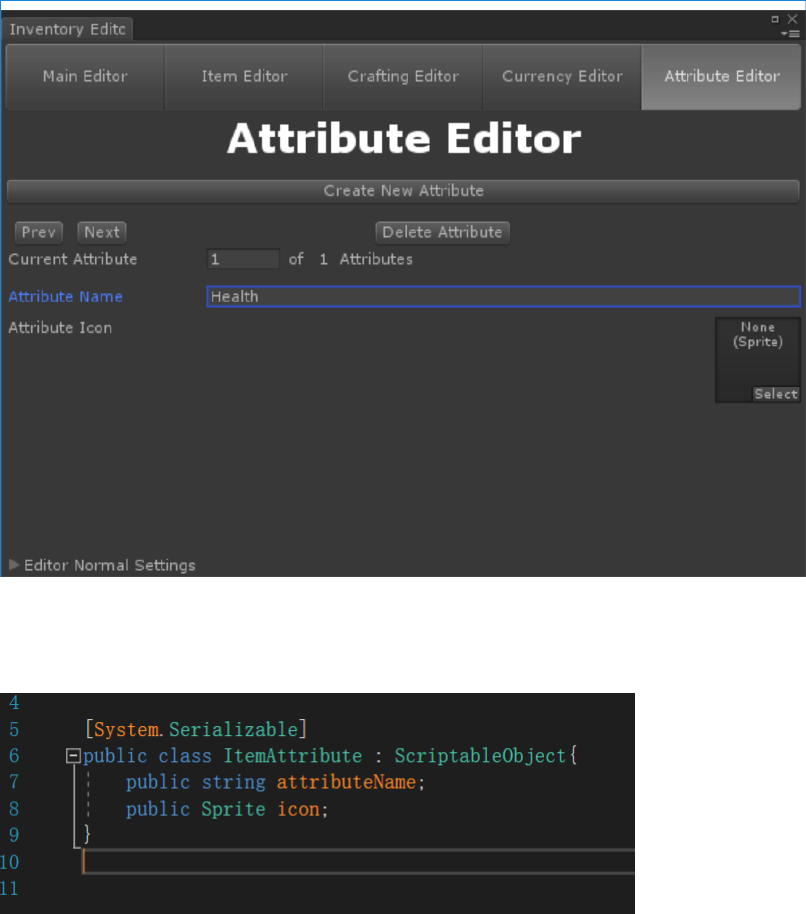This screenshot has height=914, width=806.
Task: Click line number 10 in code editor
Action: [9, 862]
